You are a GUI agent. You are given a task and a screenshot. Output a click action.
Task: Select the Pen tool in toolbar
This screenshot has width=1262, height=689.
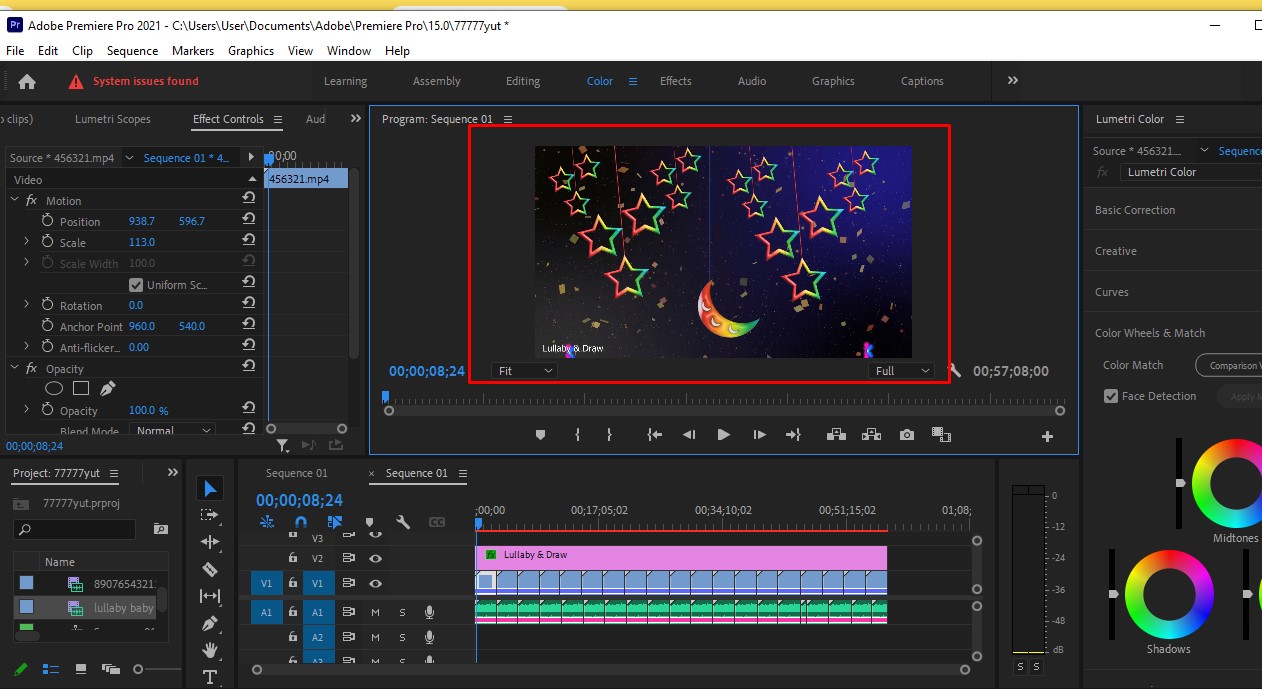pos(210,623)
